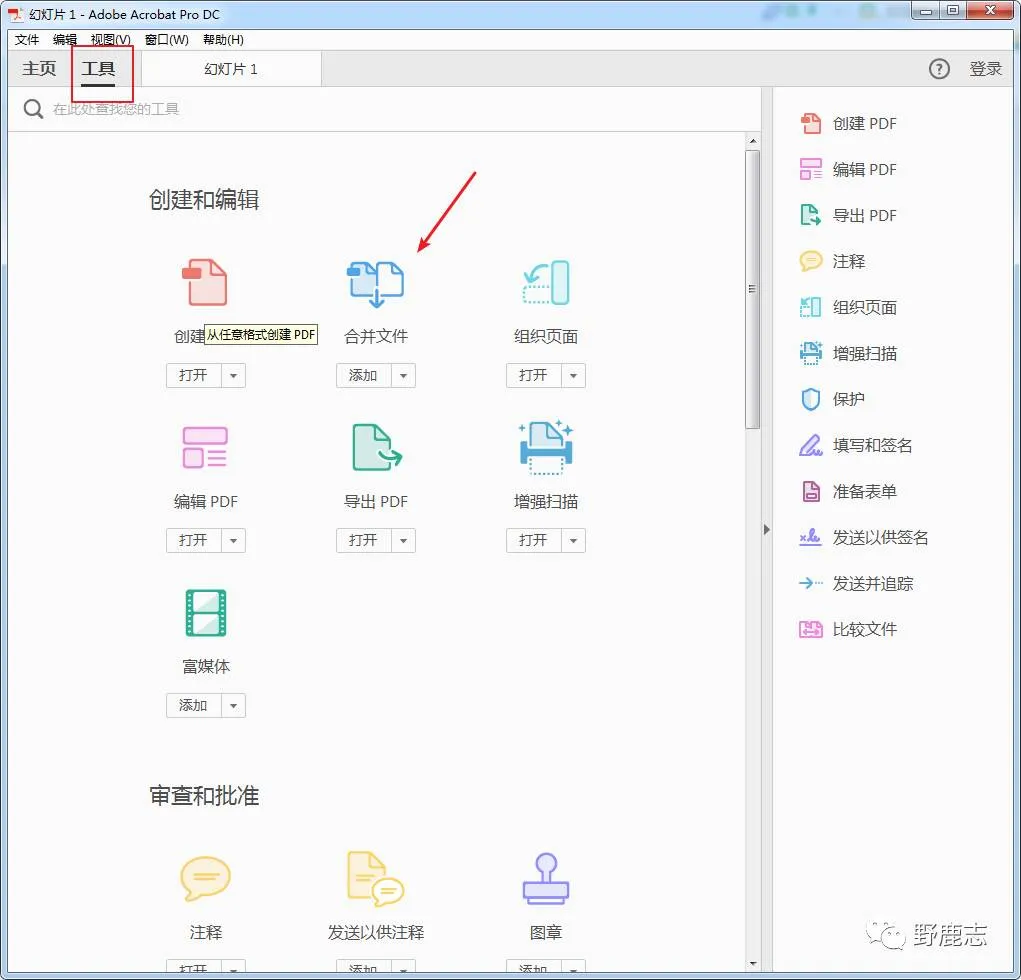Open 创建 PDF in the right sidebar
The width and height of the screenshot is (1021, 980).
848,123
